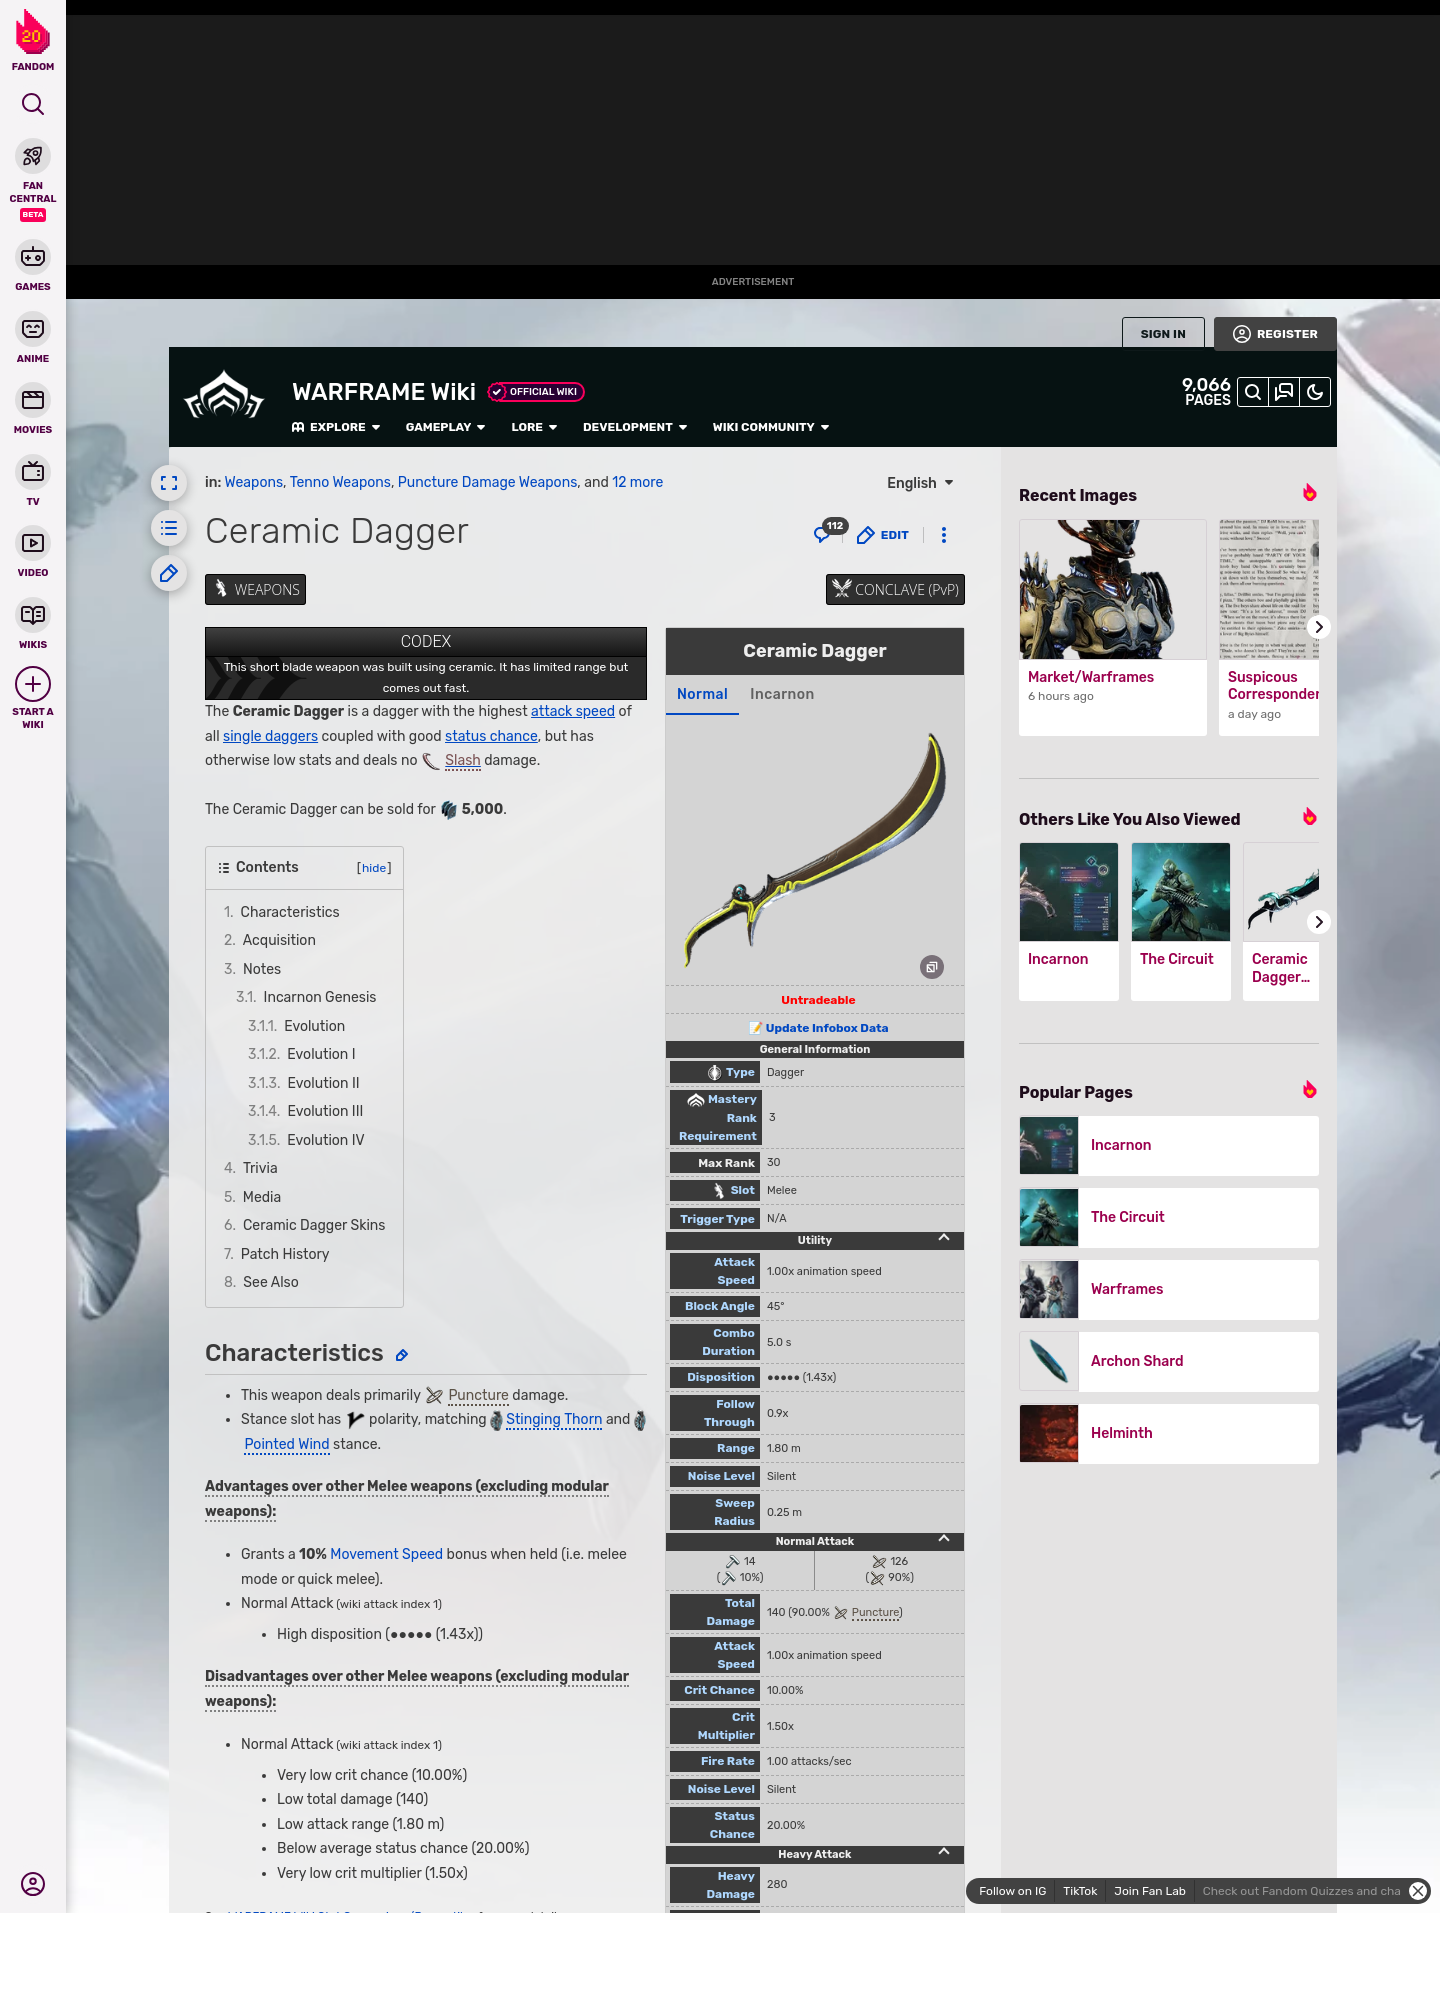1440x2000 pixels.
Task: Open the Puncture Damage Weapons category
Action: tap(487, 482)
